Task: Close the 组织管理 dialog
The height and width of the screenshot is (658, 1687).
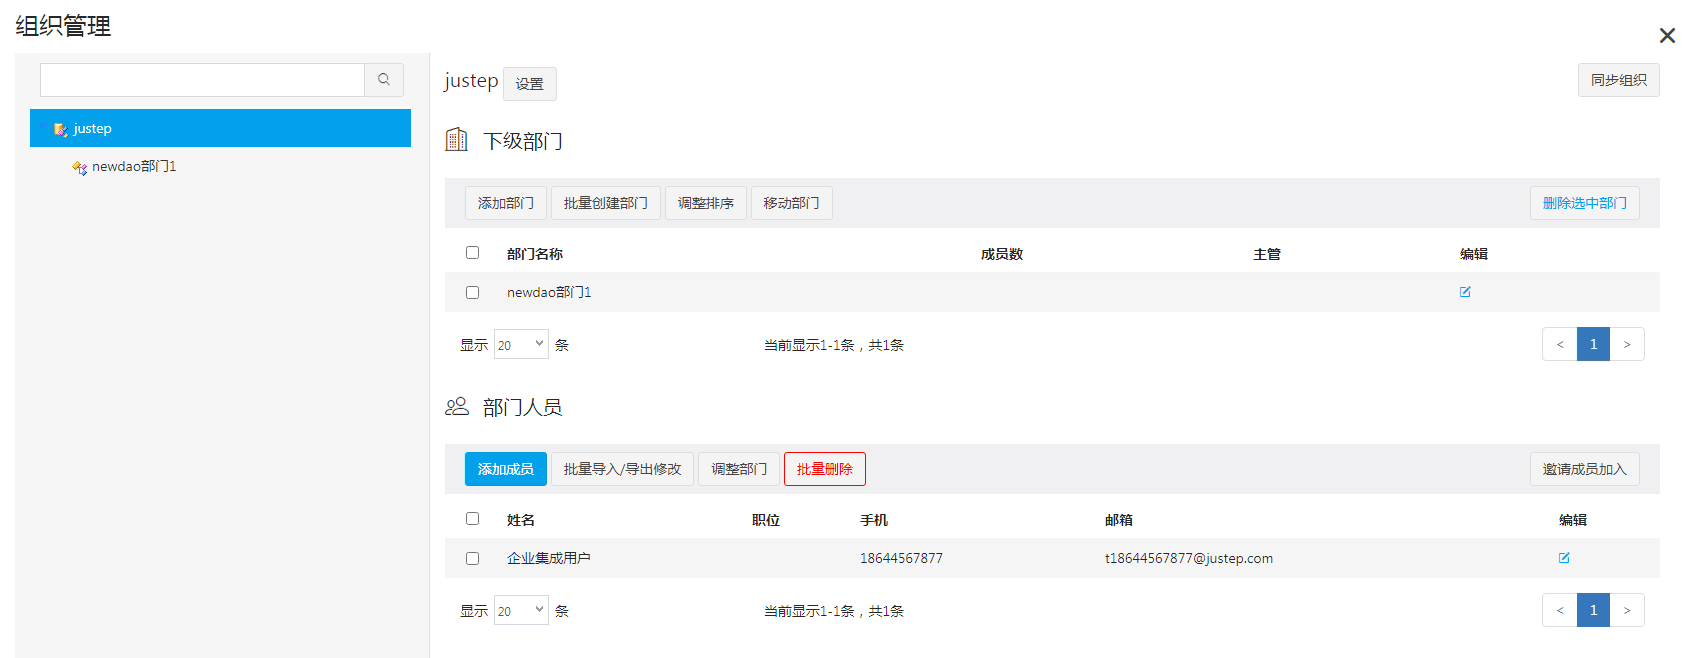Action: [x=1667, y=36]
